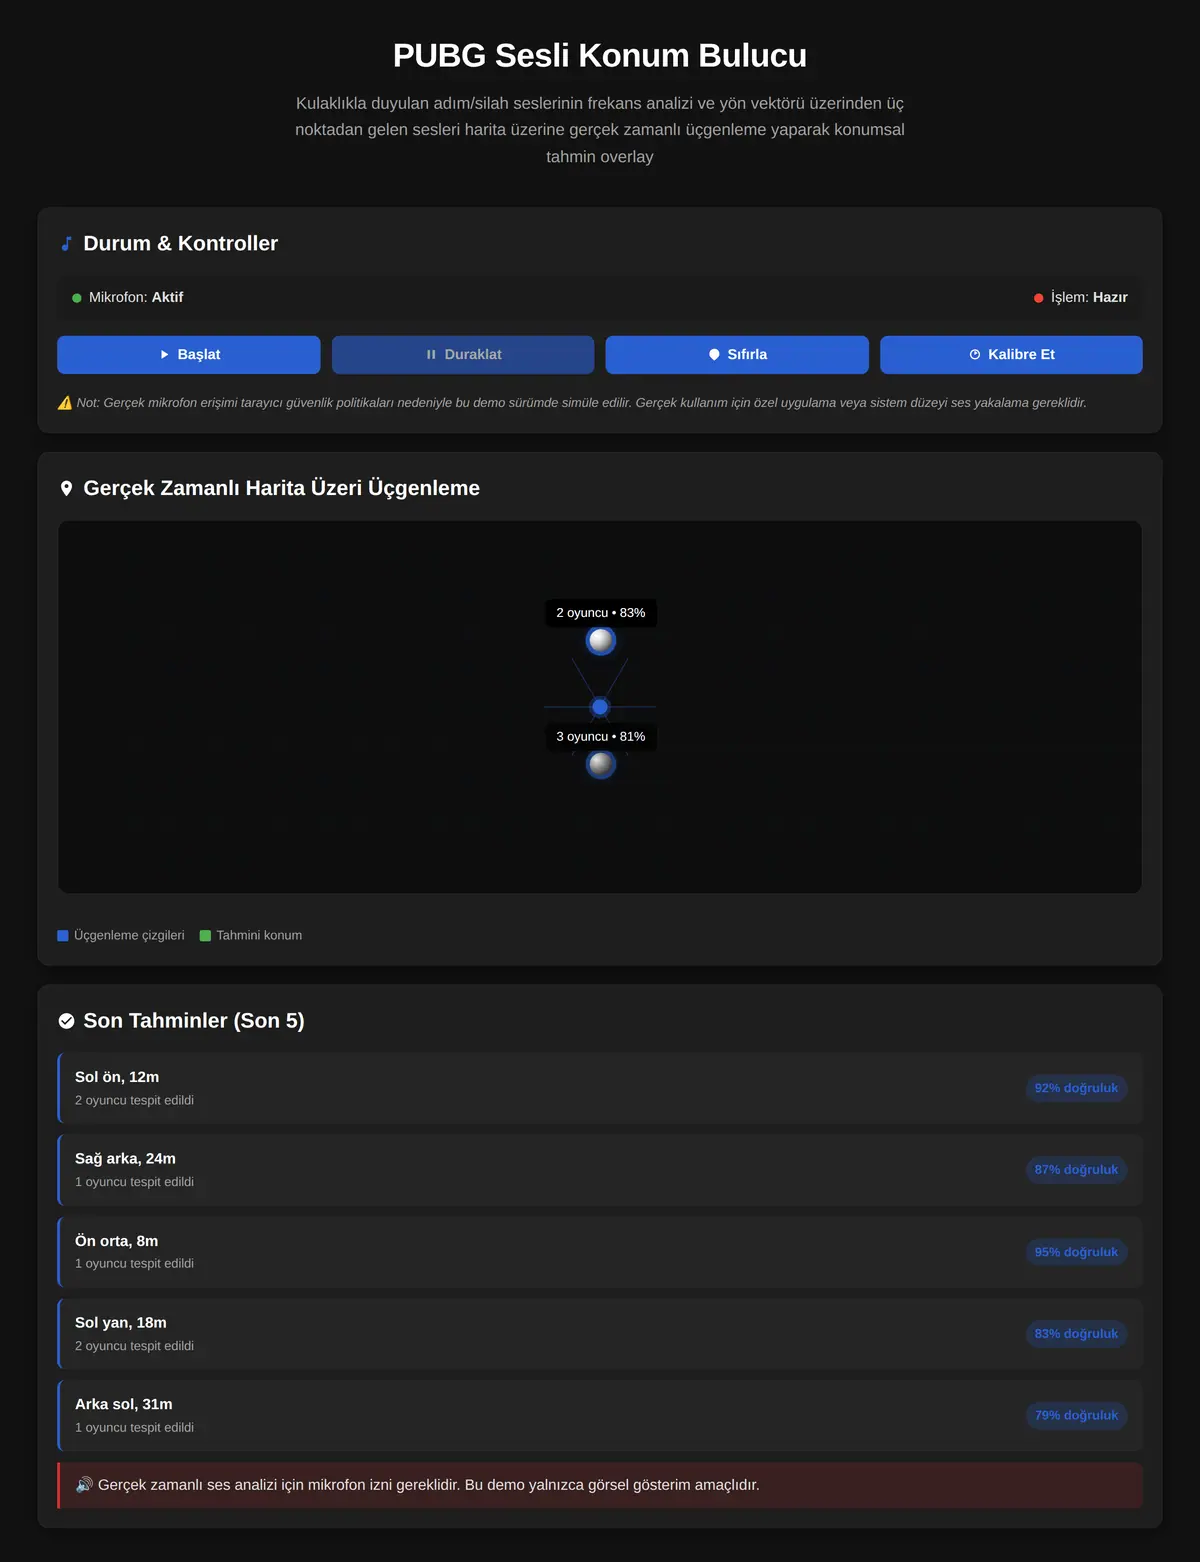Screen dimensions: 1200x1562
Task: Click the red İşlem status dot
Action: (x=1038, y=298)
